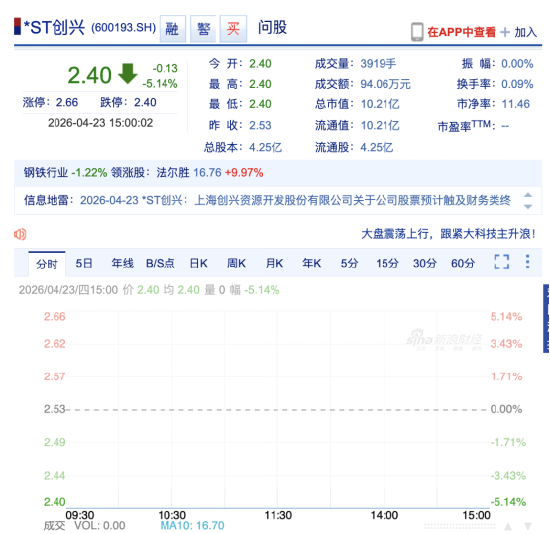Screen dimensions: 550x534
Task: Click the red 买 buy badge
Action: click(x=233, y=29)
